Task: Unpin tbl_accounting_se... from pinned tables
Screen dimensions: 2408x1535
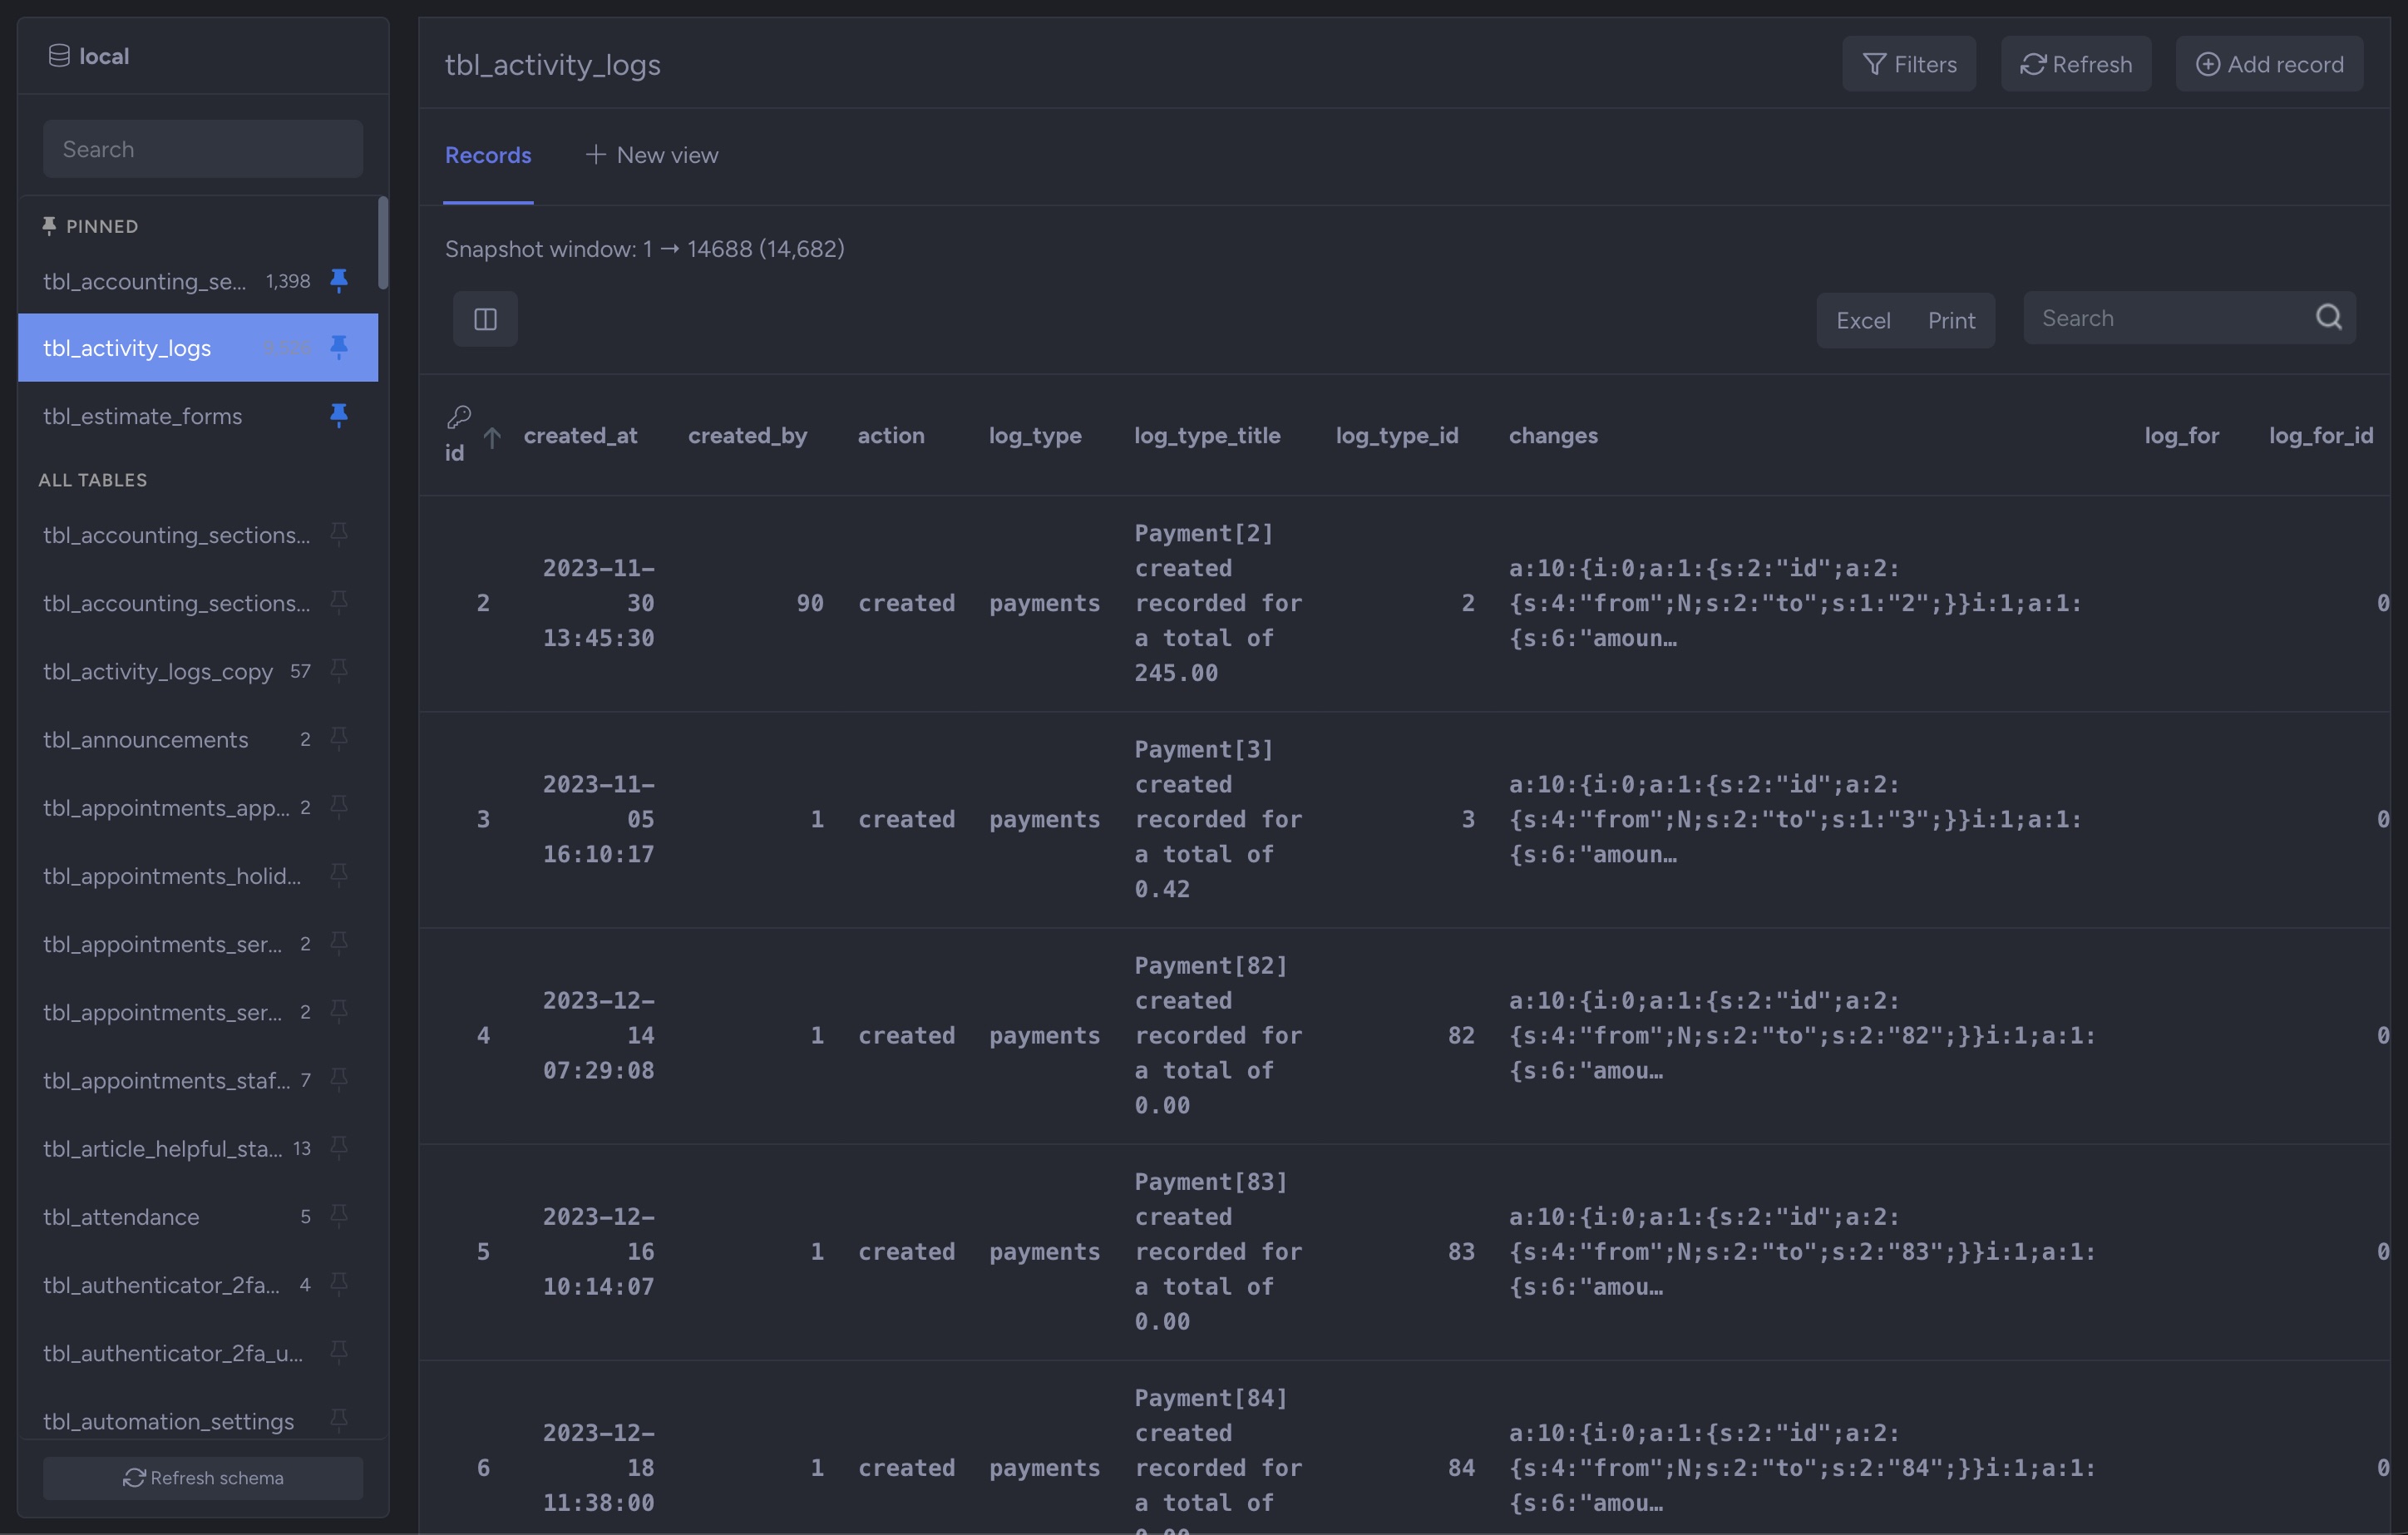Action: (x=339, y=281)
